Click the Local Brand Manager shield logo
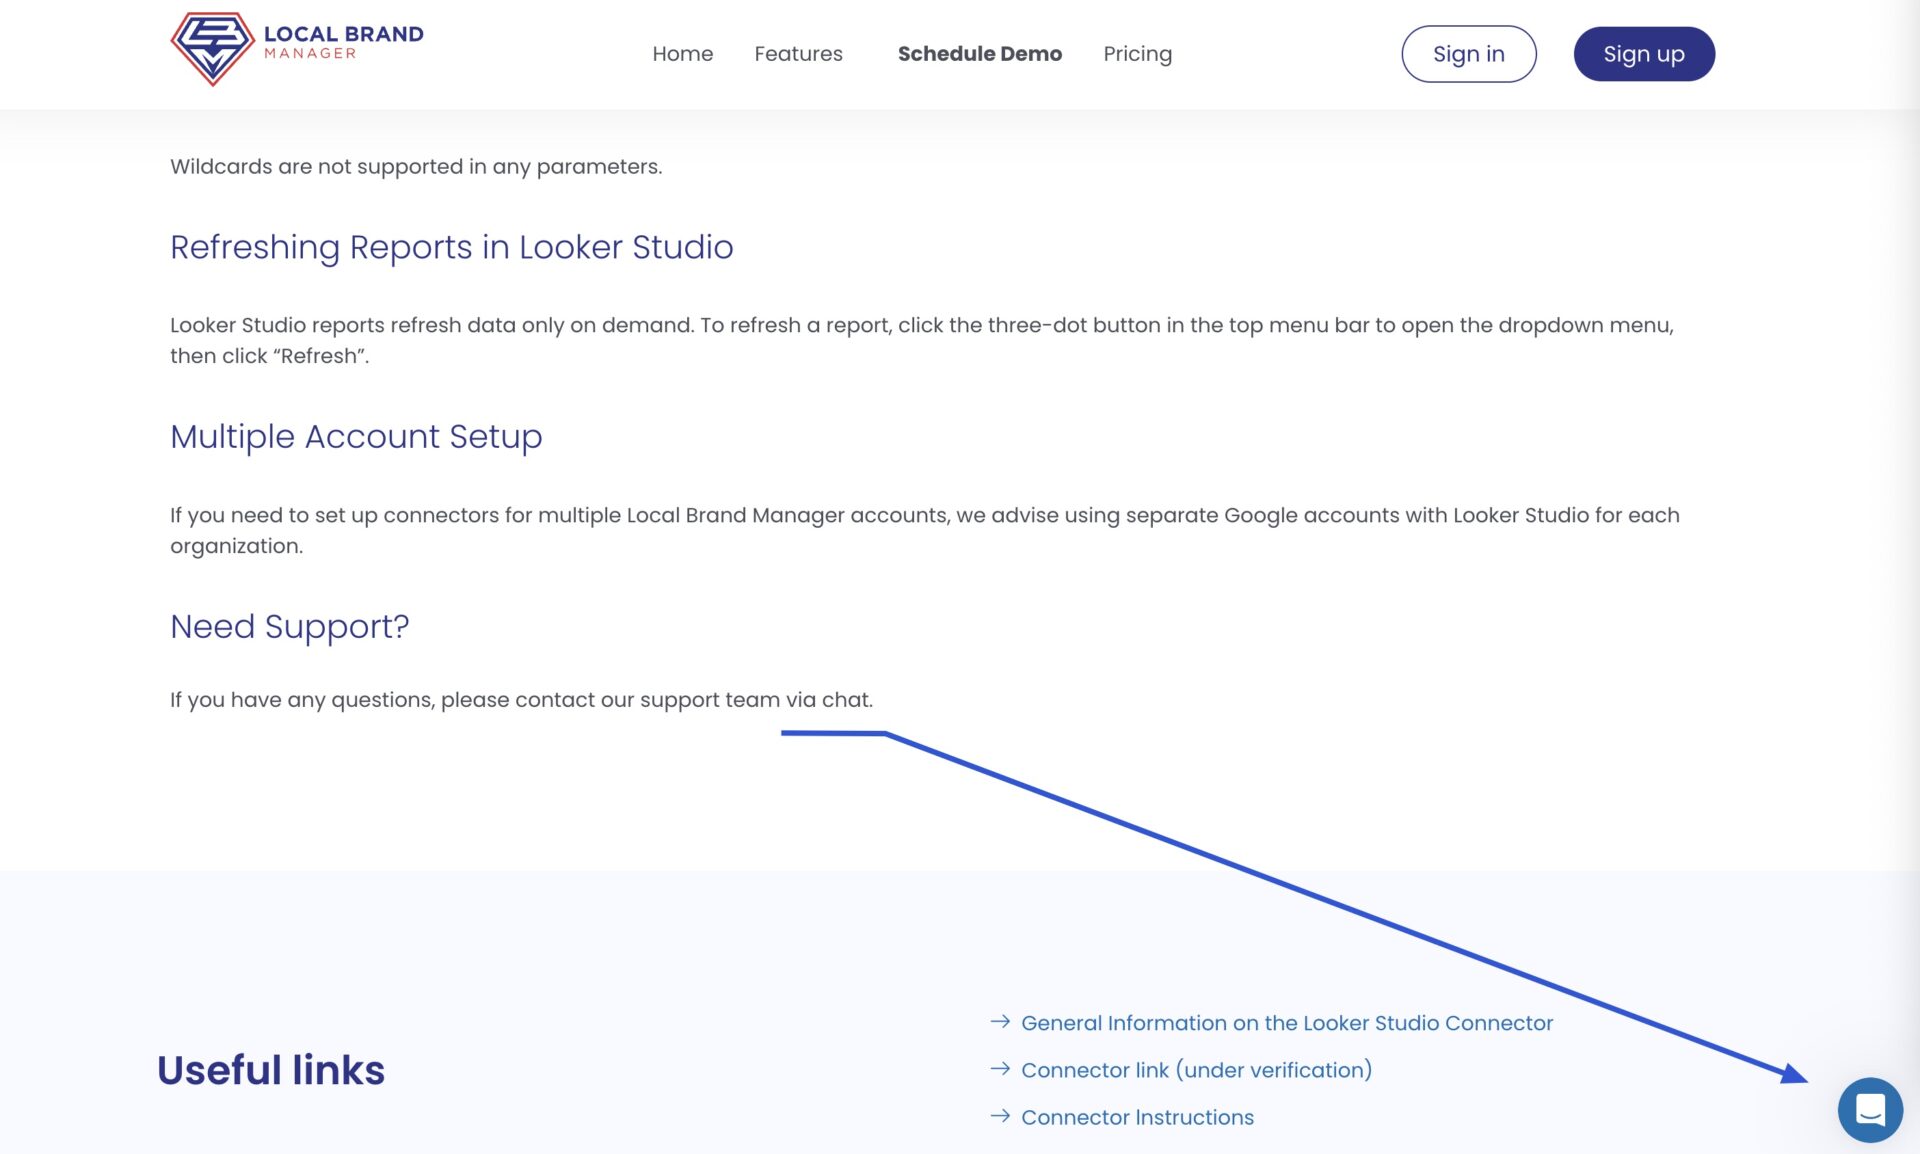This screenshot has width=1920, height=1154. point(212,48)
